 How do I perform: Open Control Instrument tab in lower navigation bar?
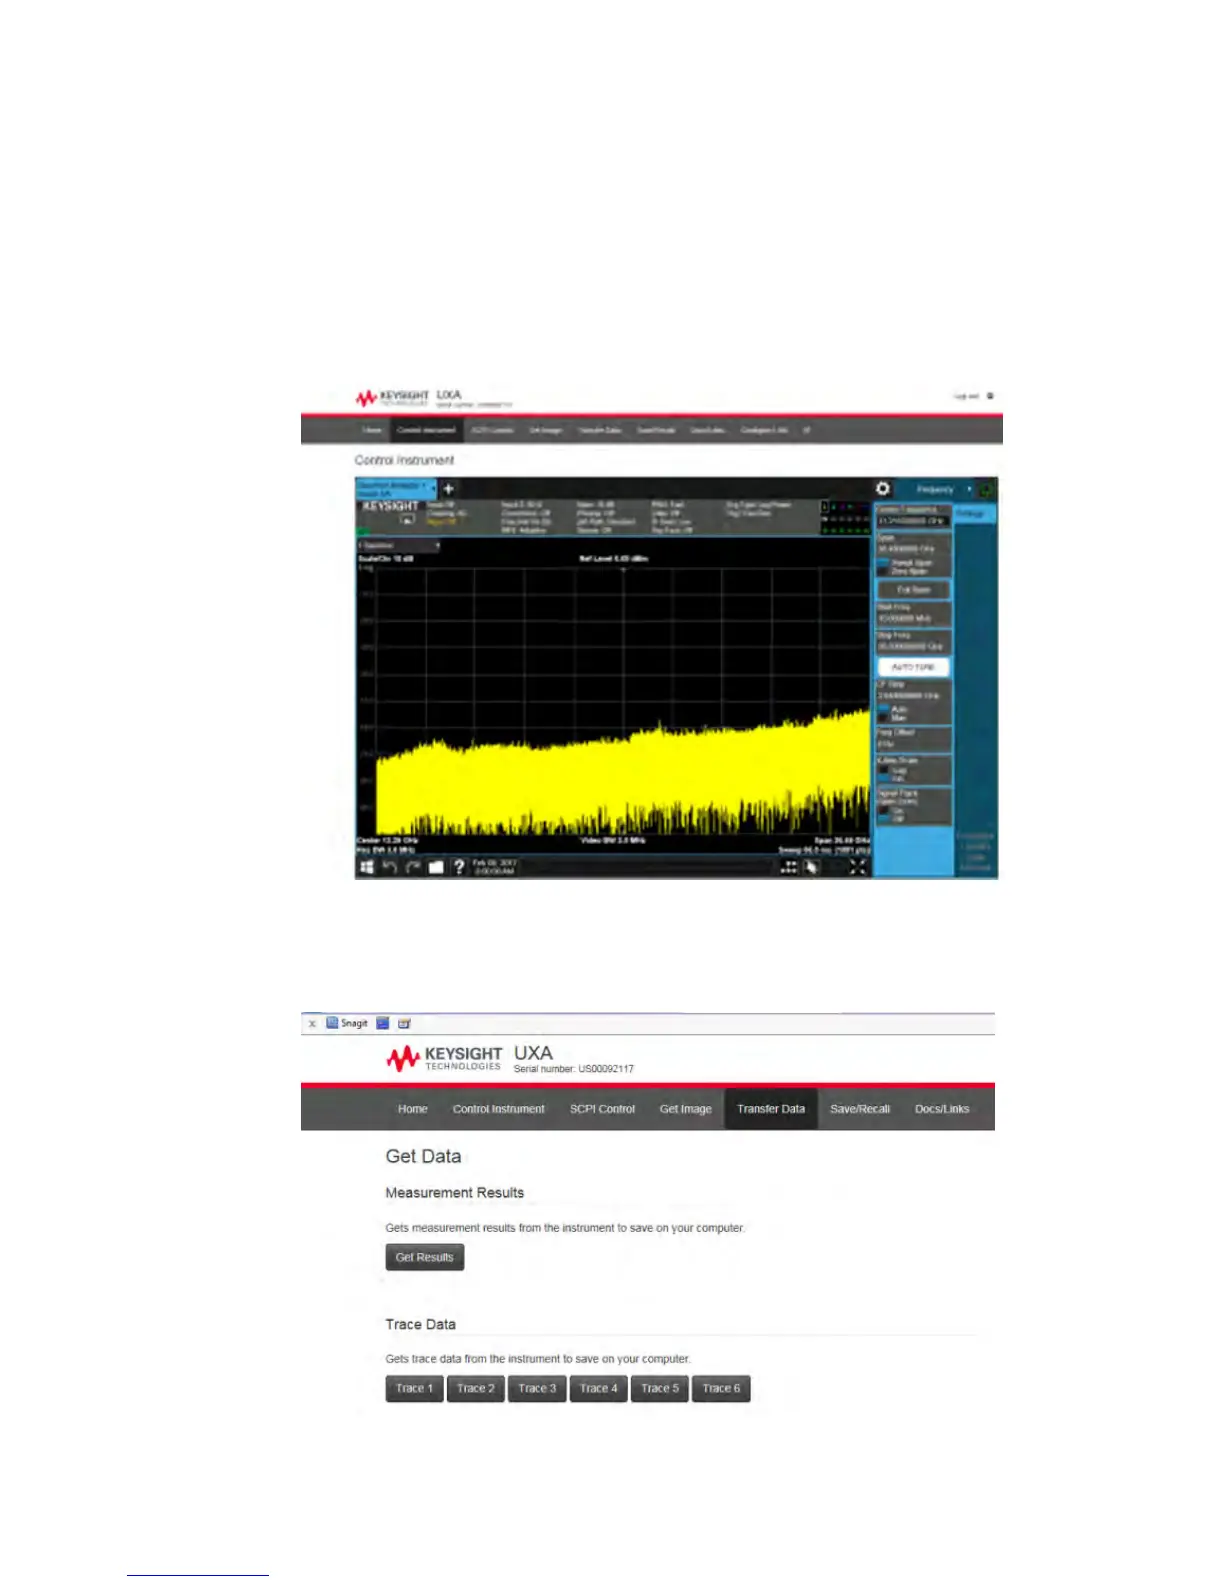[x=498, y=1109]
